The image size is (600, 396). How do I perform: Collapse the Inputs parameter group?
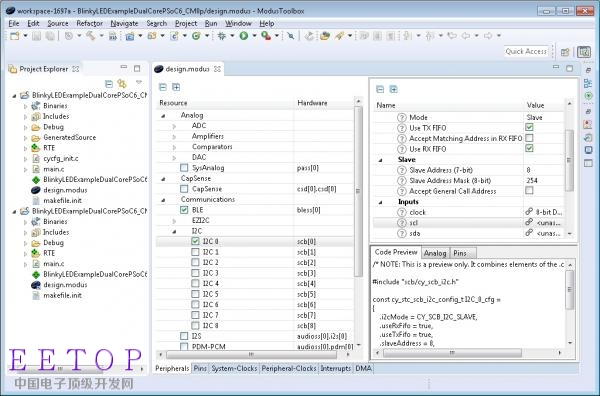point(380,202)
